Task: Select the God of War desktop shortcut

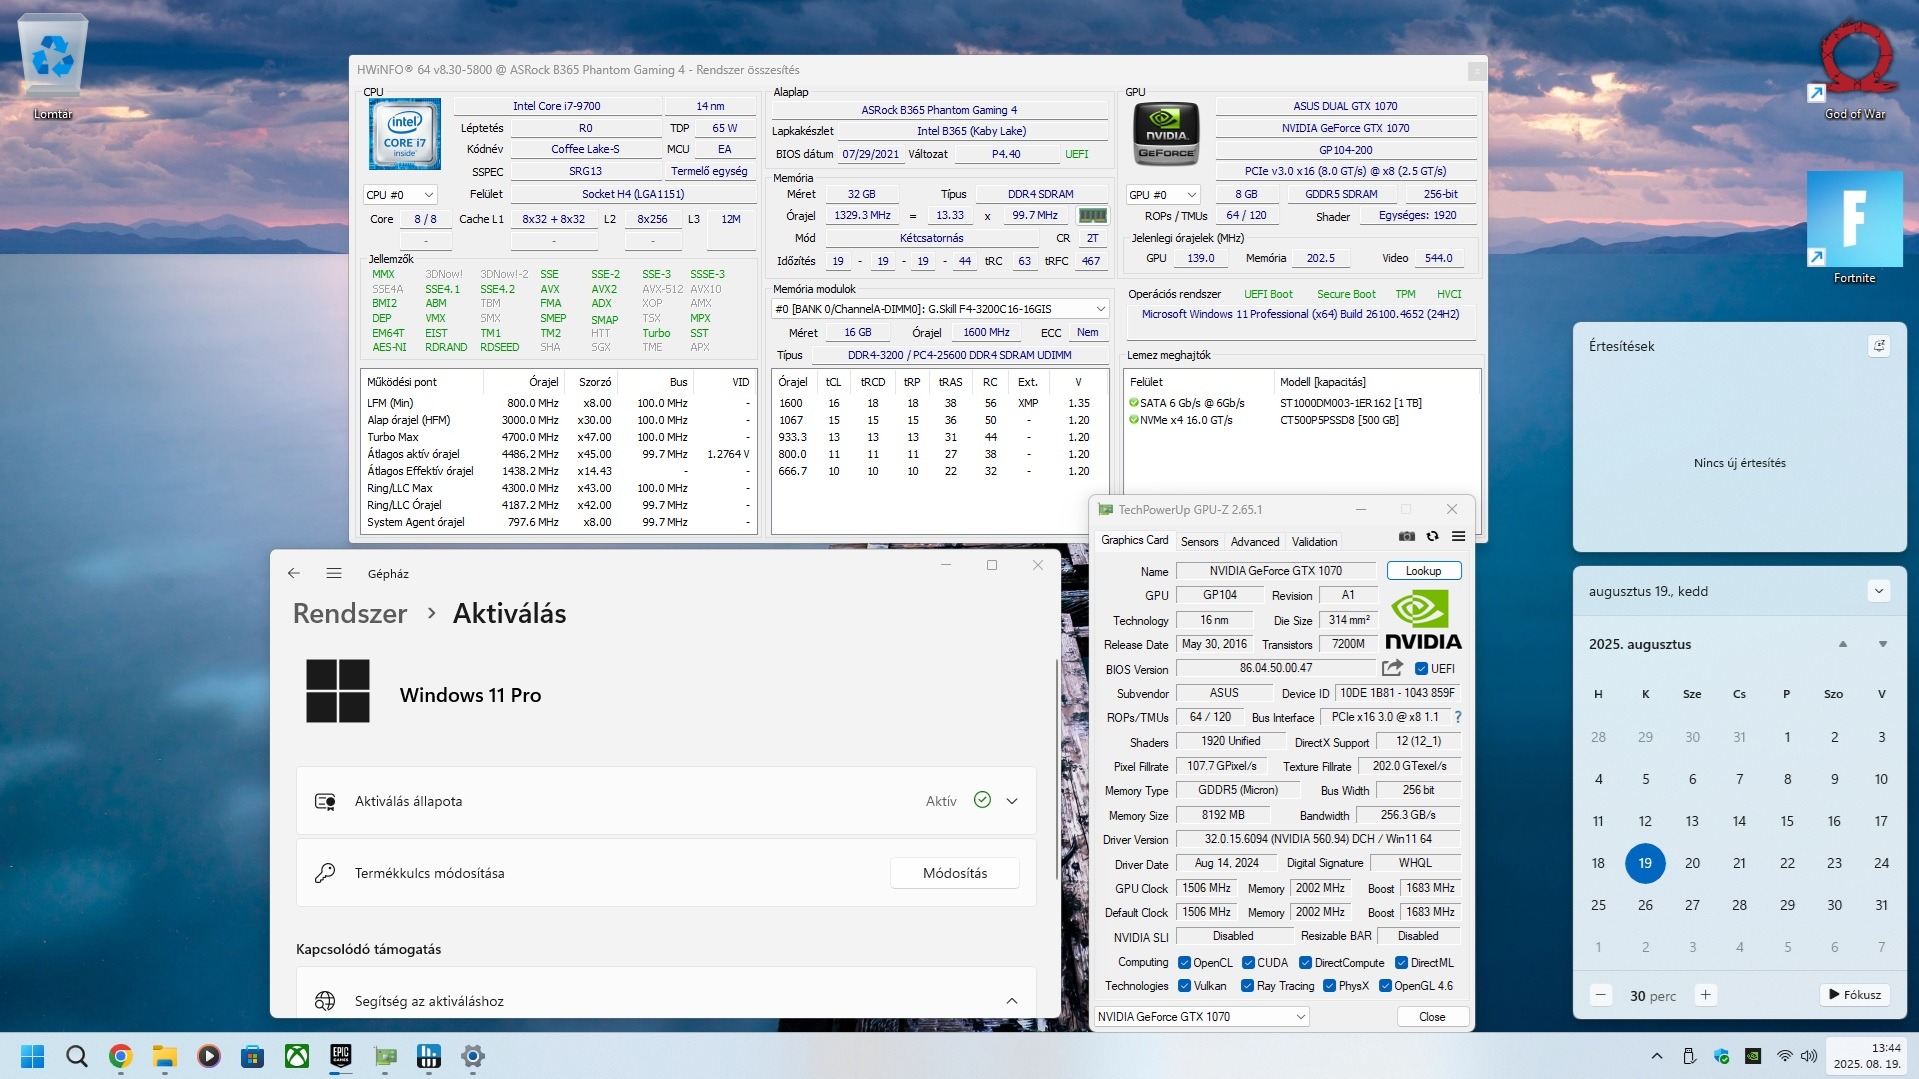Action: tap(1856, 70)
